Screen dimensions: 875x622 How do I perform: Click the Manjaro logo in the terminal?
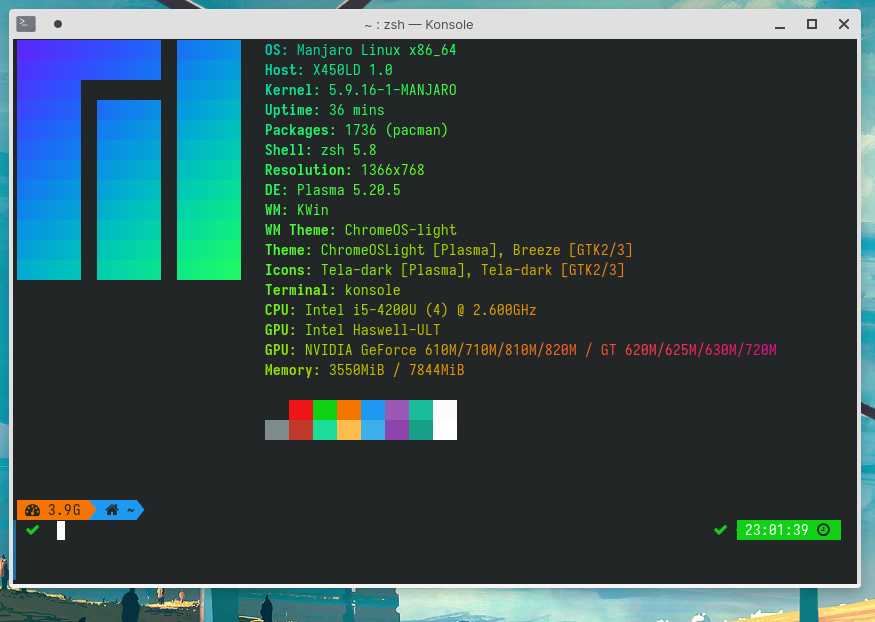point(129,160)
